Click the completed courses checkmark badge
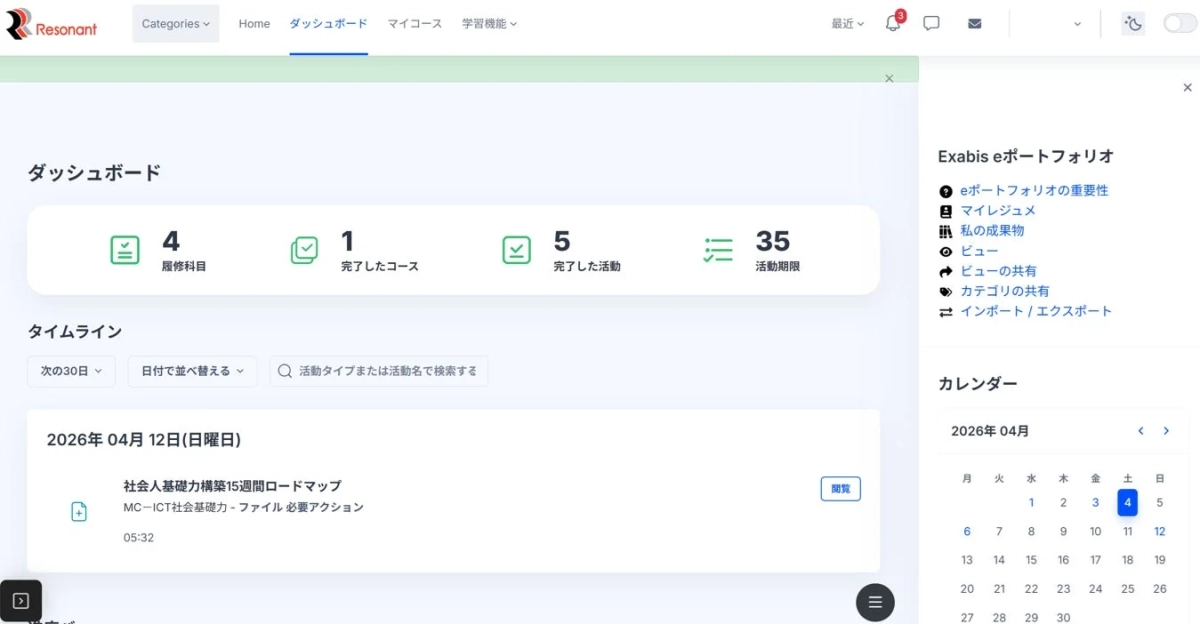This screenshot has height=624, width=1200. [304, 250]
